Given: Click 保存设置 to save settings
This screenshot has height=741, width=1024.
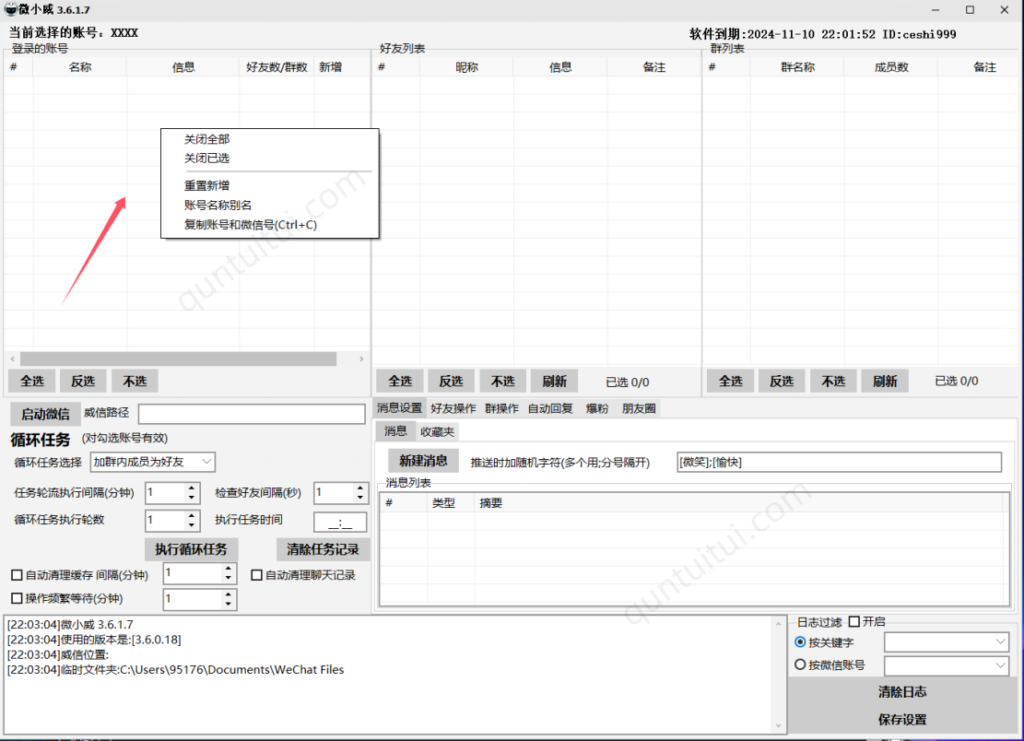Looking at the screenshot, I should click(903, 719).
